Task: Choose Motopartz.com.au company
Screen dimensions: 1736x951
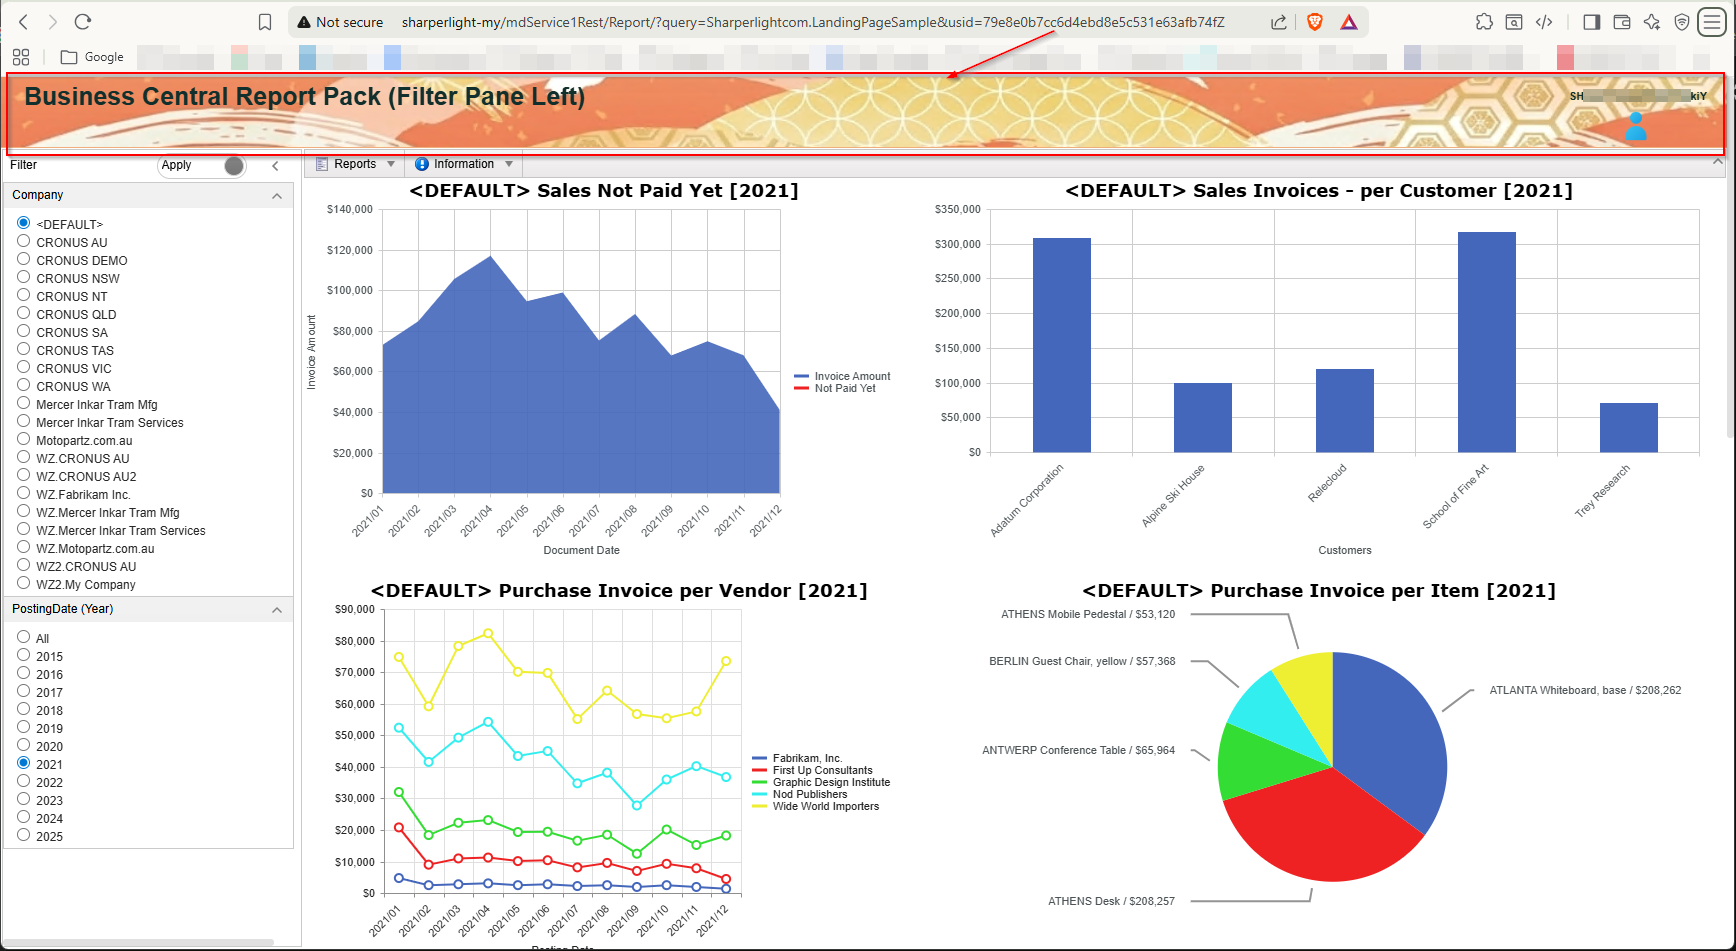Action: 24,439
